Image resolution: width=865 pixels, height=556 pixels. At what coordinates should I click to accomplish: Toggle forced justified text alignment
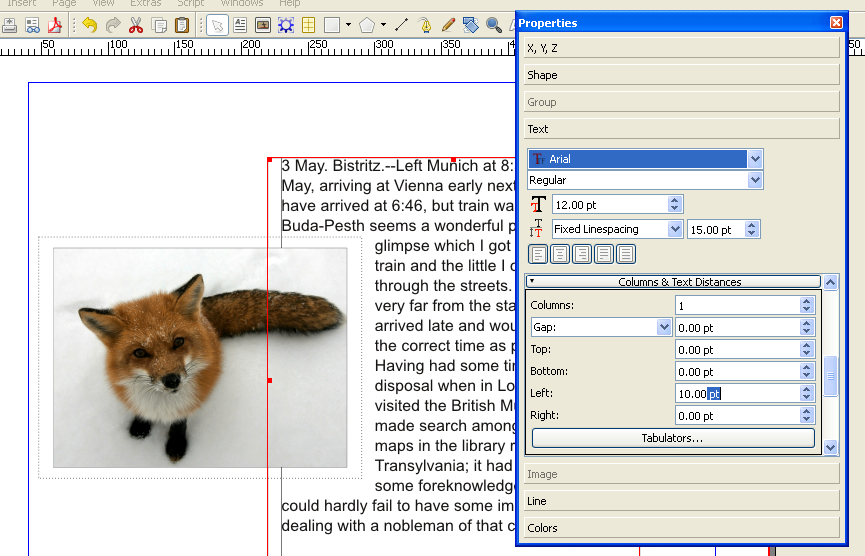pos(626,254)
